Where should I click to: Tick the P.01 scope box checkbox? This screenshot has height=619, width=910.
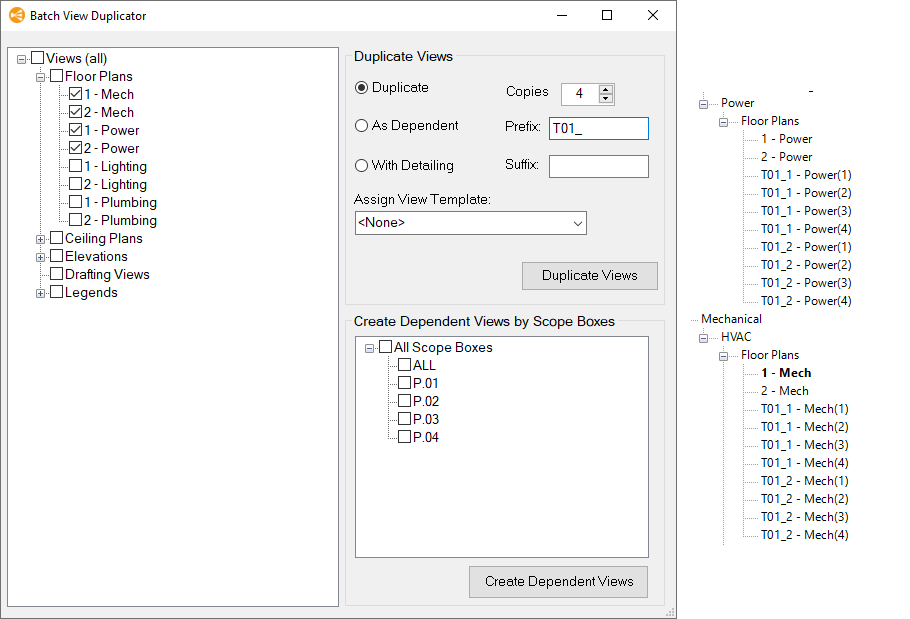(404, 383)
